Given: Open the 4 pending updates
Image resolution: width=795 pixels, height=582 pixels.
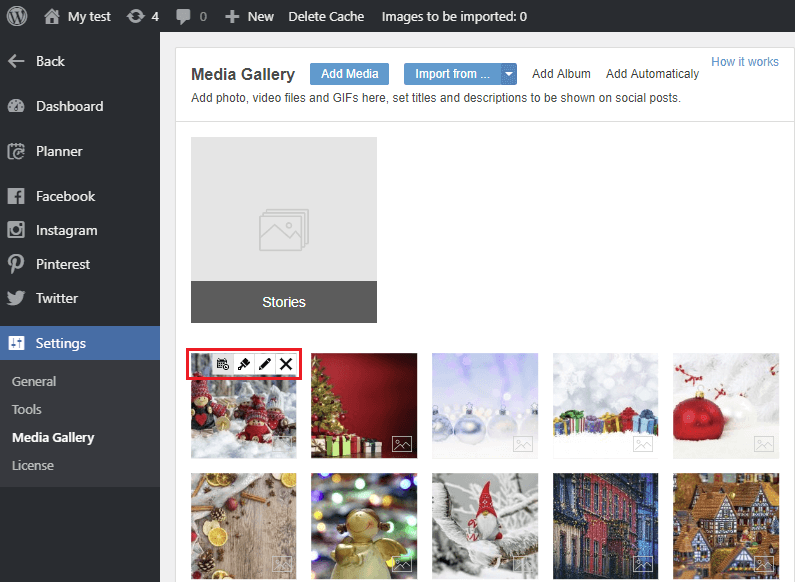Looking at the screenshot, I should coord(142,17).
